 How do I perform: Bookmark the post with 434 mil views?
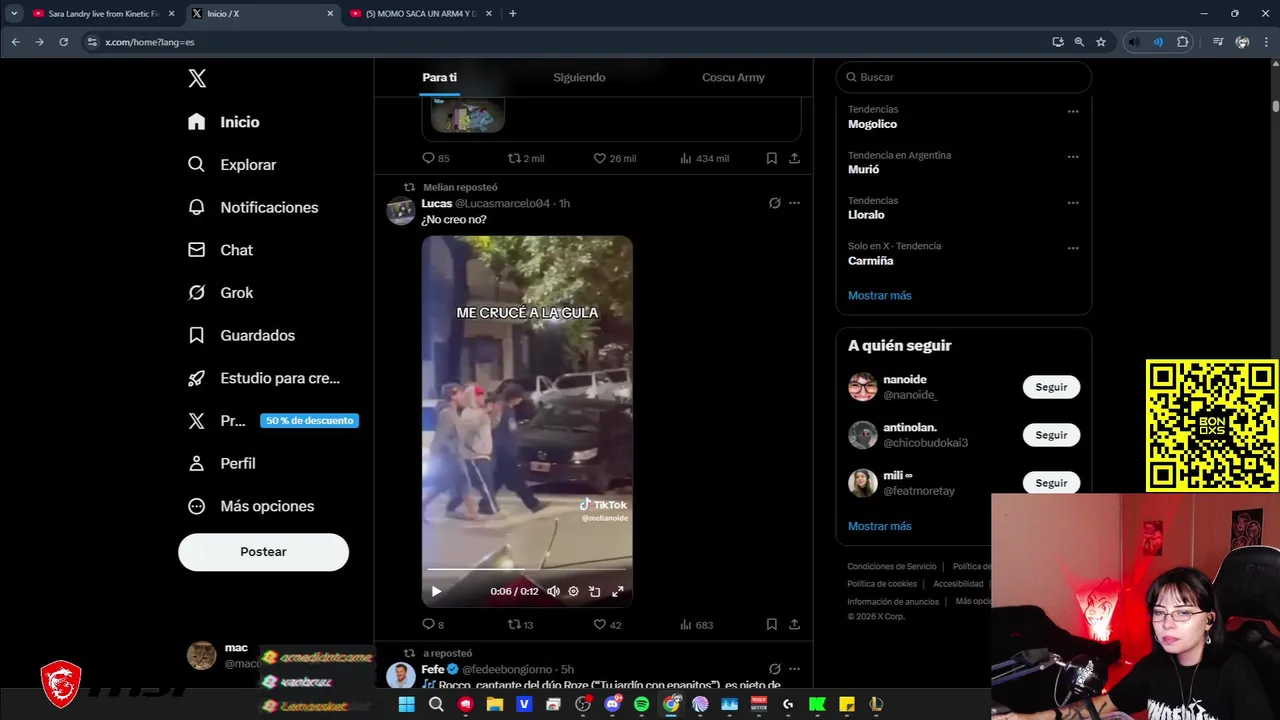772,158
